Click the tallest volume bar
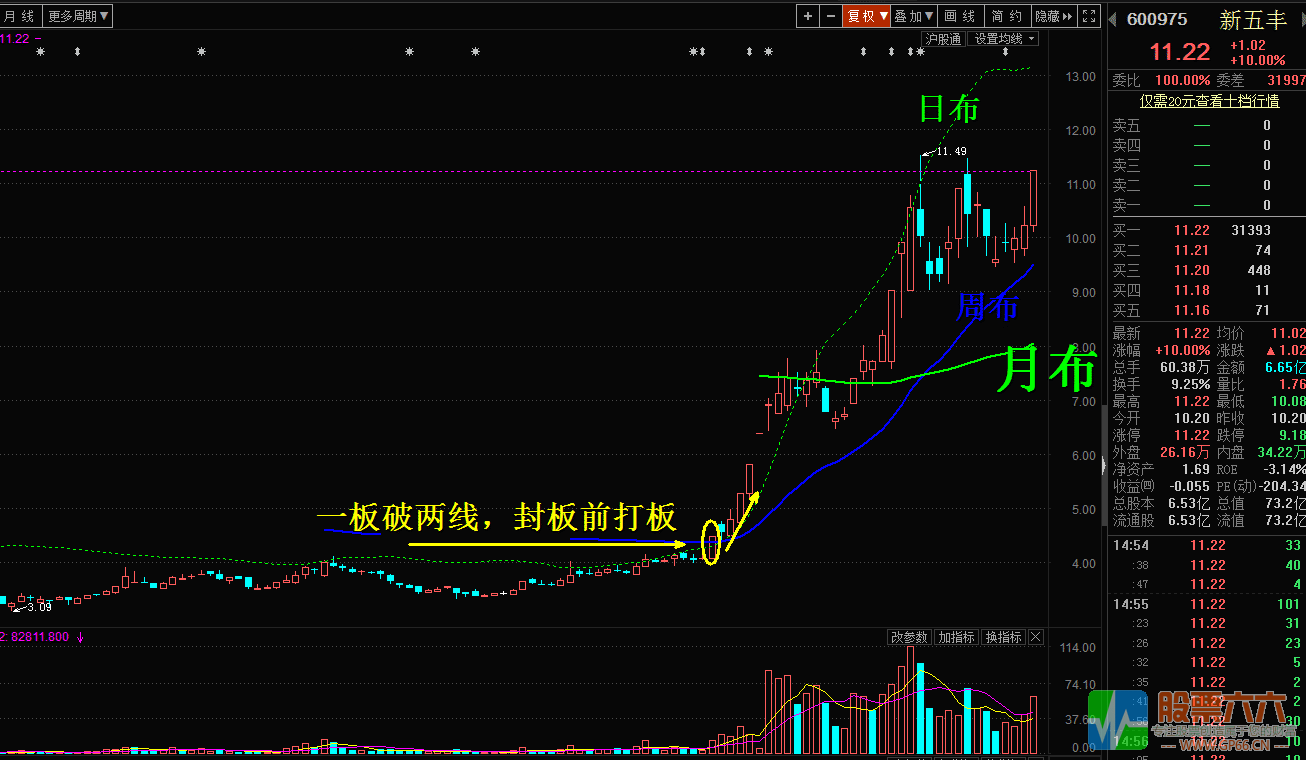The image size is (1306, 760). (910, 699)
